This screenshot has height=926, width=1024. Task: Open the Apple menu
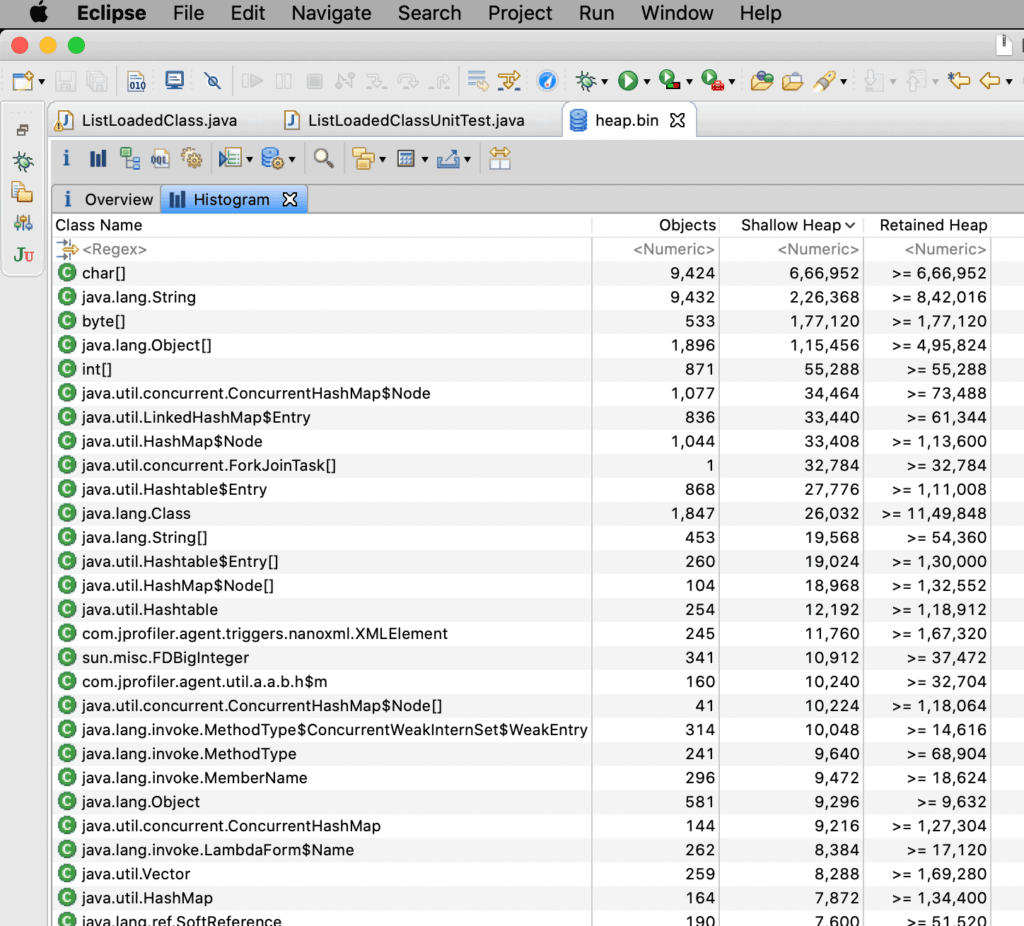[x=39, y=12]
